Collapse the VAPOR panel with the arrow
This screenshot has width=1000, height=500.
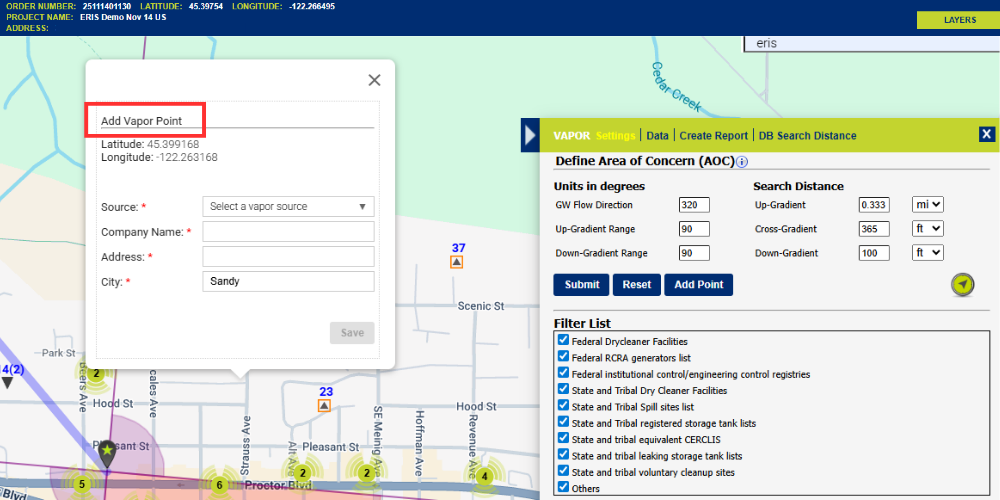(x=531, y=135)
